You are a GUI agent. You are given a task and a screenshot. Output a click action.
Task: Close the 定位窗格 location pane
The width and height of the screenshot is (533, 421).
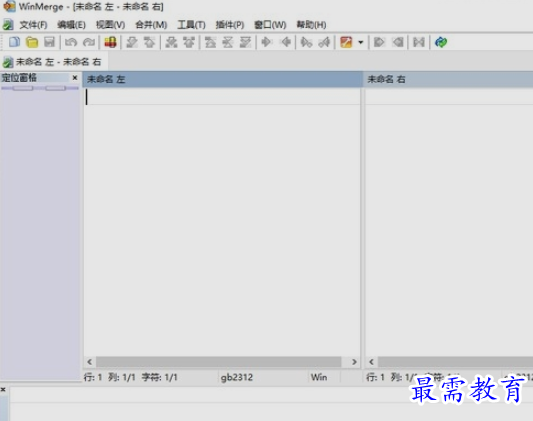75,78
